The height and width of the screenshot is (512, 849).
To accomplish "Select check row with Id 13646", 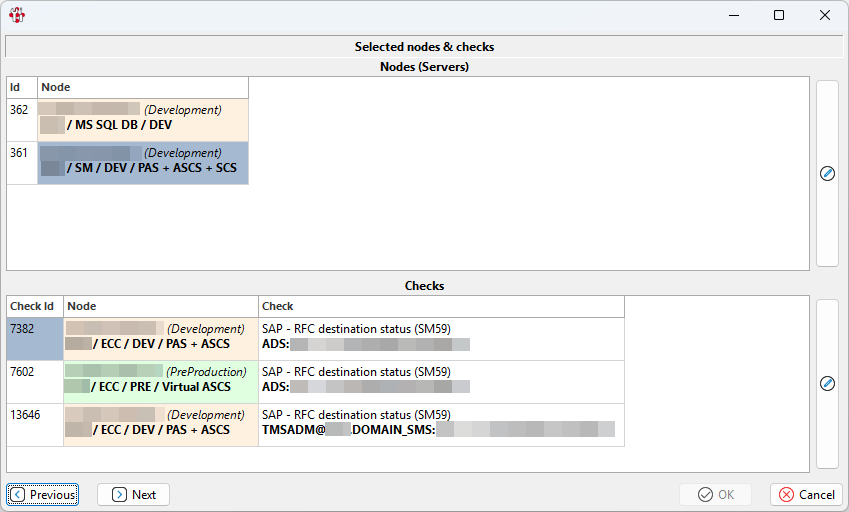I will click(x=34, y=424).
